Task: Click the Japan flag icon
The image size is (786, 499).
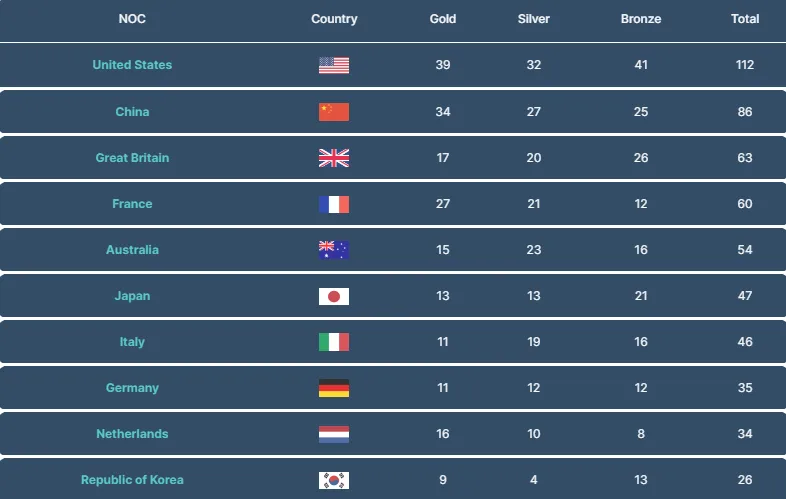Action: tap(334, 296)
